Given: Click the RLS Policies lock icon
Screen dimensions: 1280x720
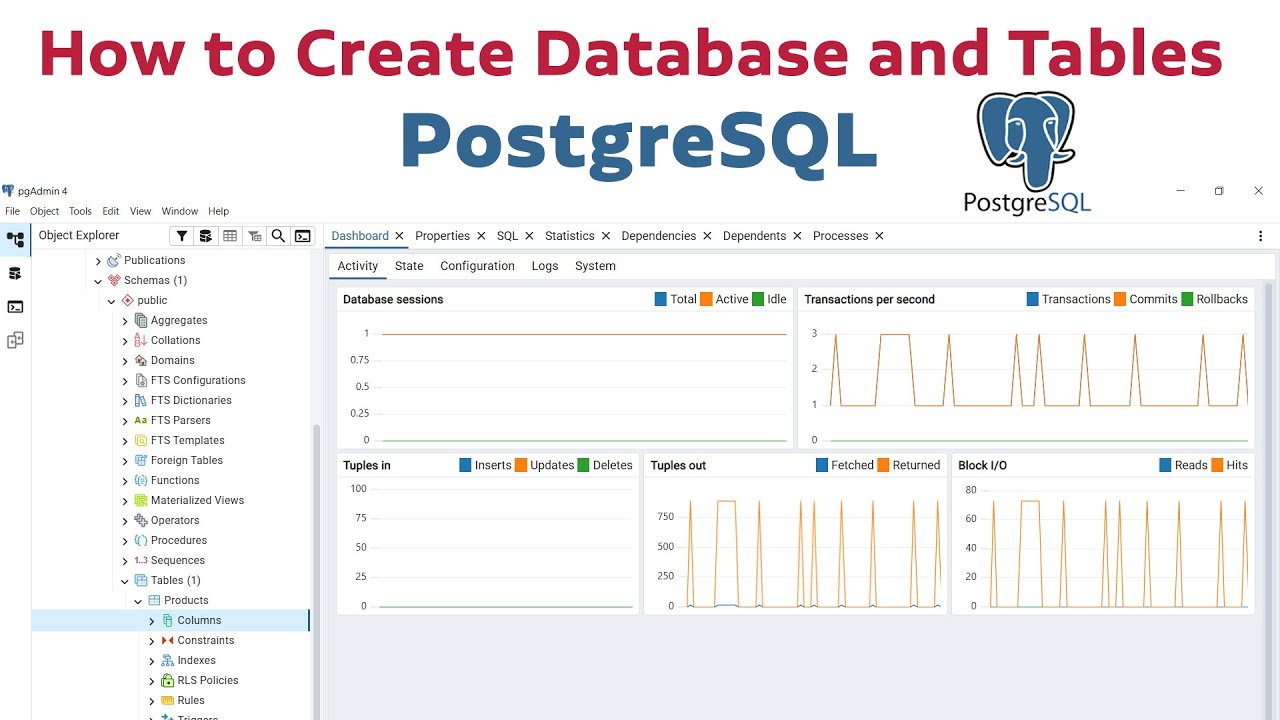Looking at the screenshot, I should pyautogui.click(x=168, y=680).
